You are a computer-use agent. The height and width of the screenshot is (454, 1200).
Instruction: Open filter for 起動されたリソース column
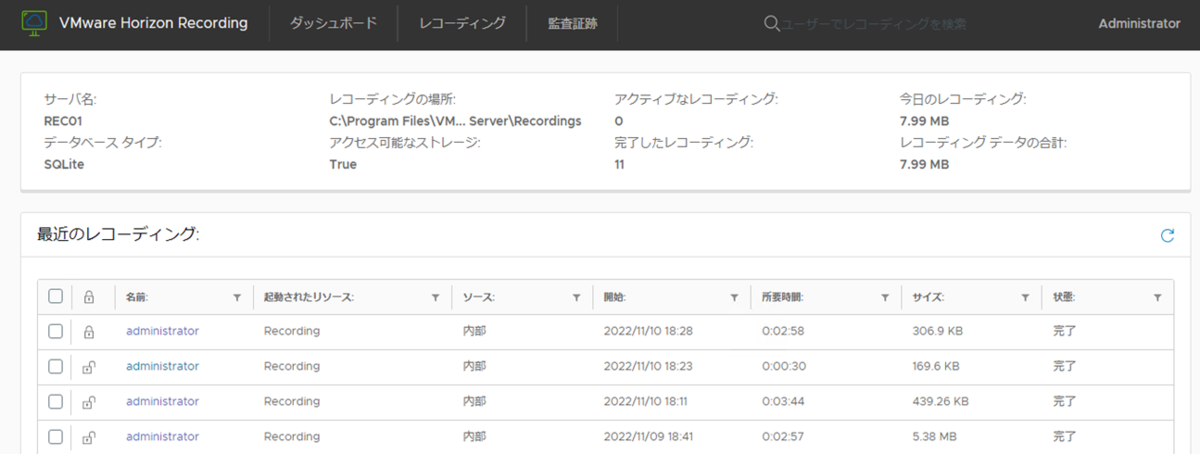[x=436, y=297]
